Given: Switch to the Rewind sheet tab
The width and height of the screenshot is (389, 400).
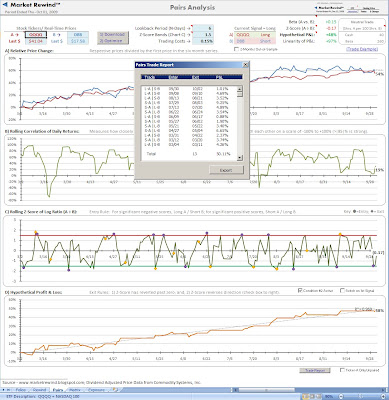Looking at the screenshot, I should coord(40,390).
